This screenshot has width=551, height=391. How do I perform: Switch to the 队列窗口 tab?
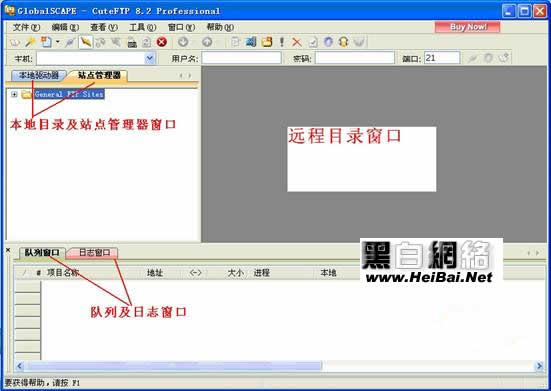coord(42,253)
